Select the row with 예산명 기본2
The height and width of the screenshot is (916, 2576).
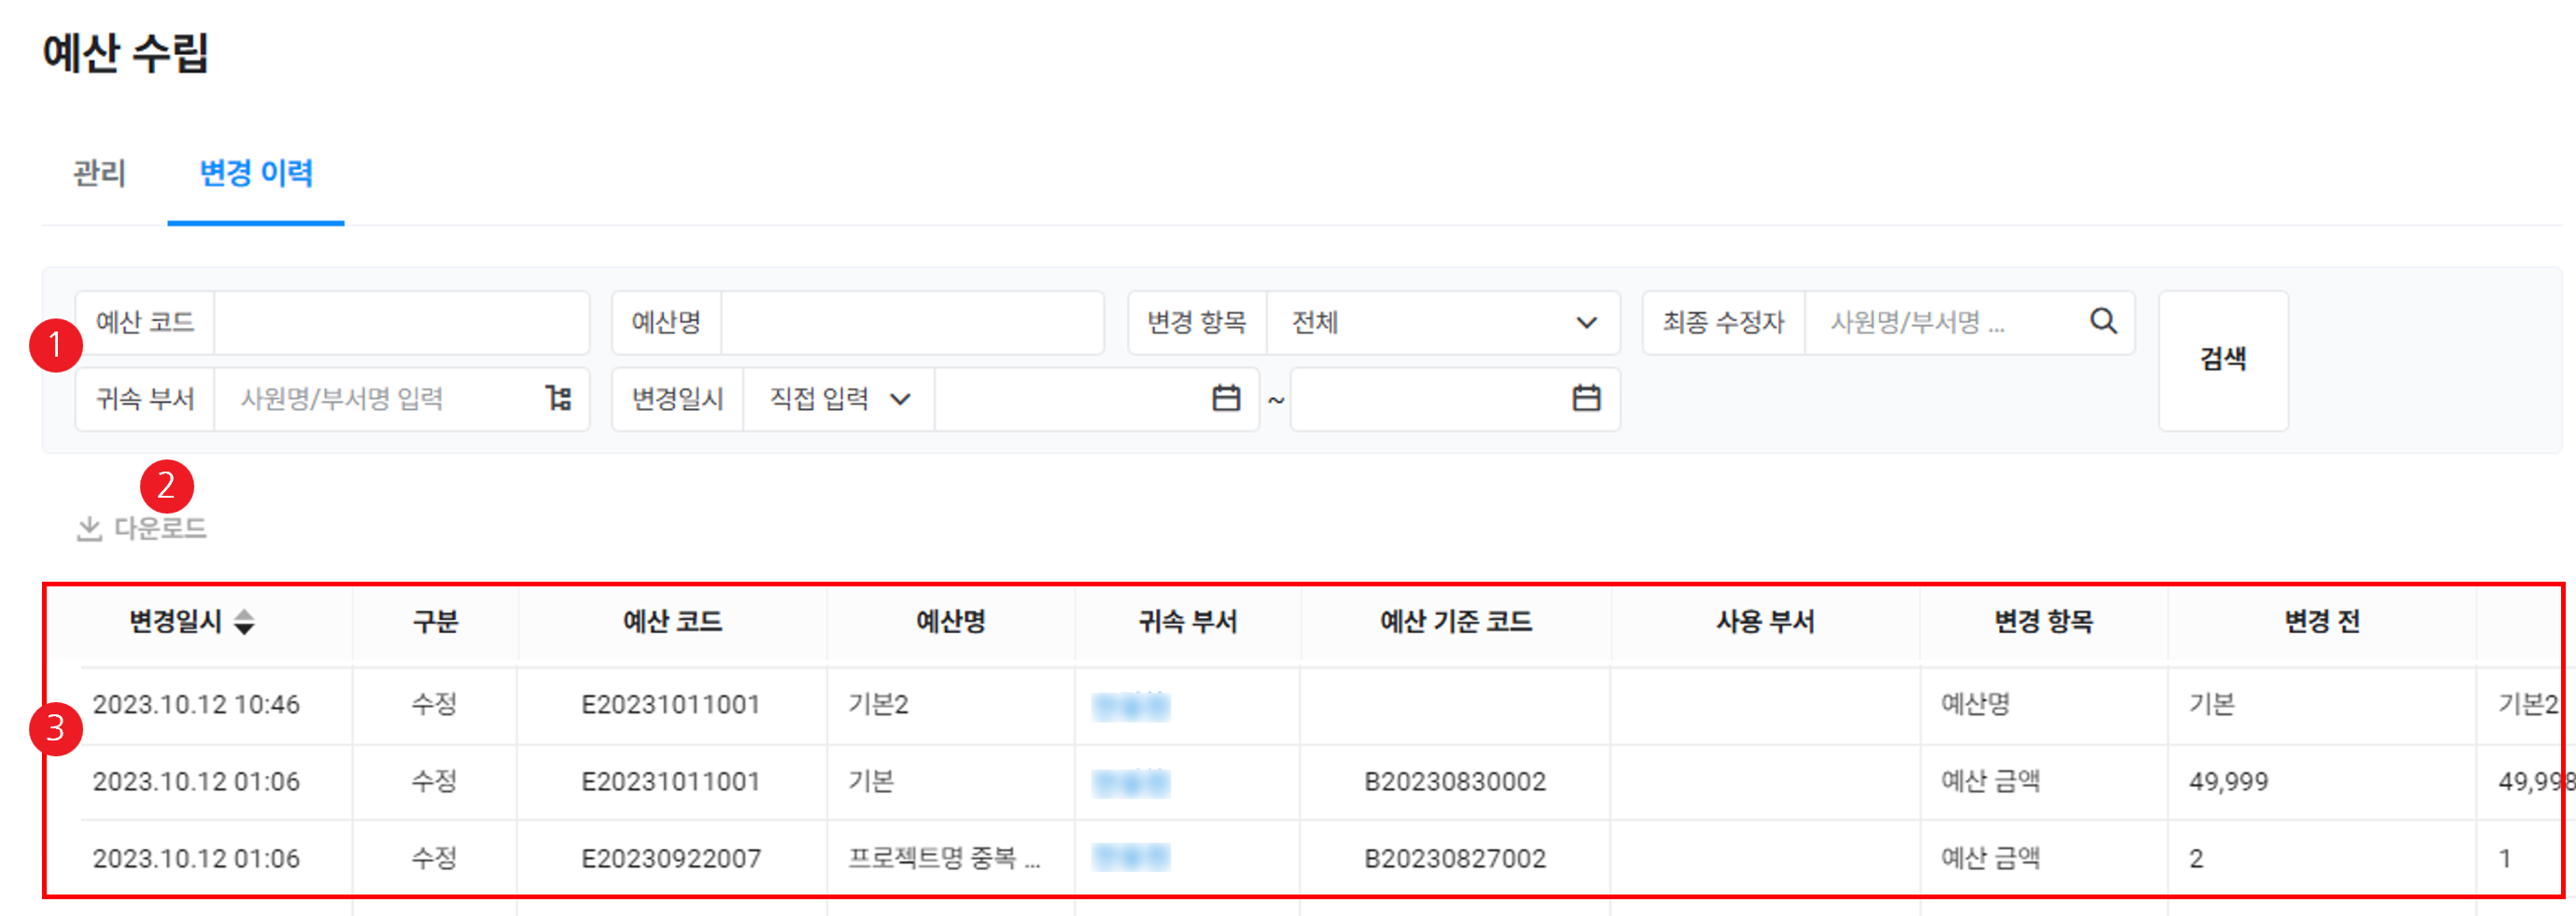(878, 704)
